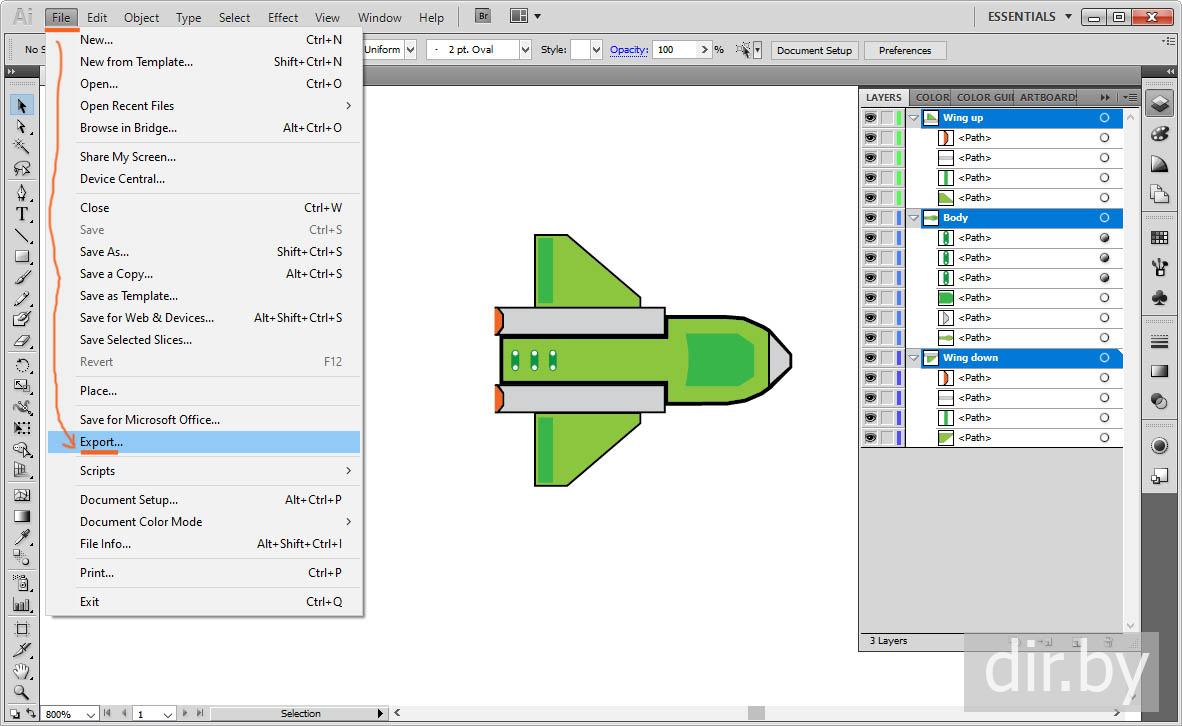Open the 2 pt. Oval brush dropdown

[x=524, y=50]
